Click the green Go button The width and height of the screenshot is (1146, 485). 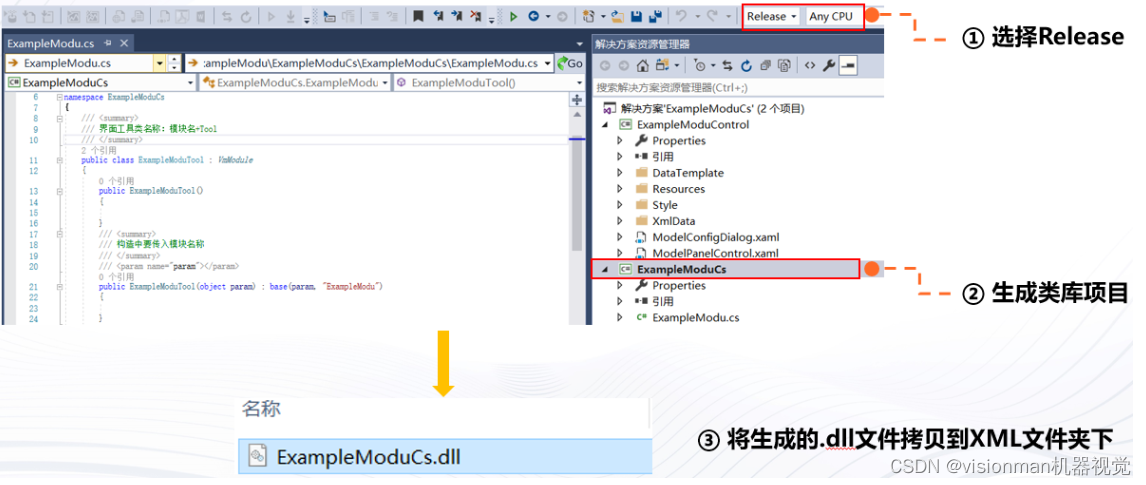[570, 64]
